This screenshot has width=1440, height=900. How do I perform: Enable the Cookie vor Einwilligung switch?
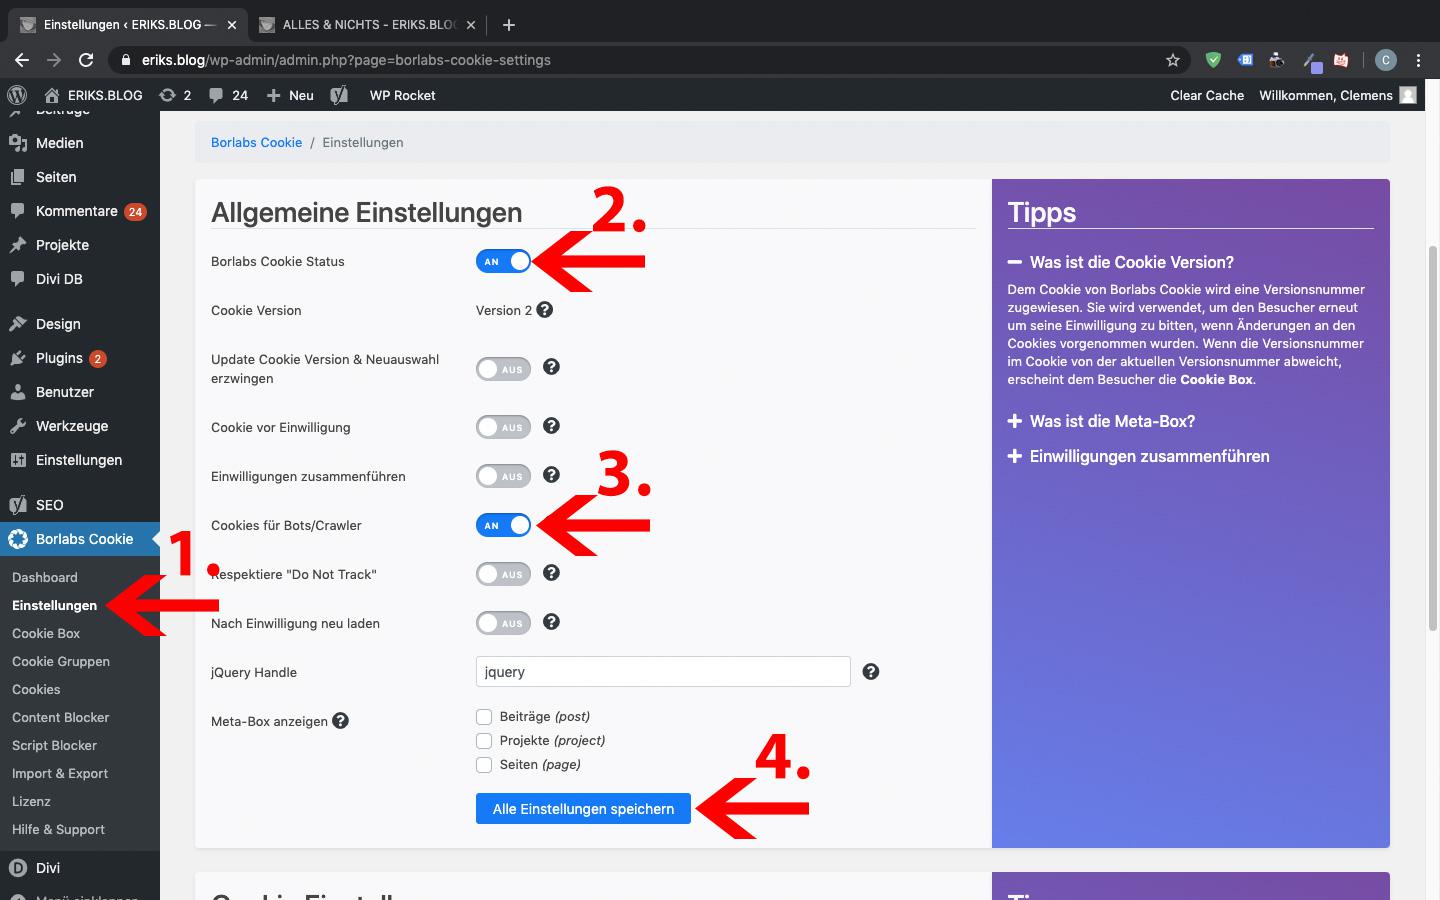503,427
